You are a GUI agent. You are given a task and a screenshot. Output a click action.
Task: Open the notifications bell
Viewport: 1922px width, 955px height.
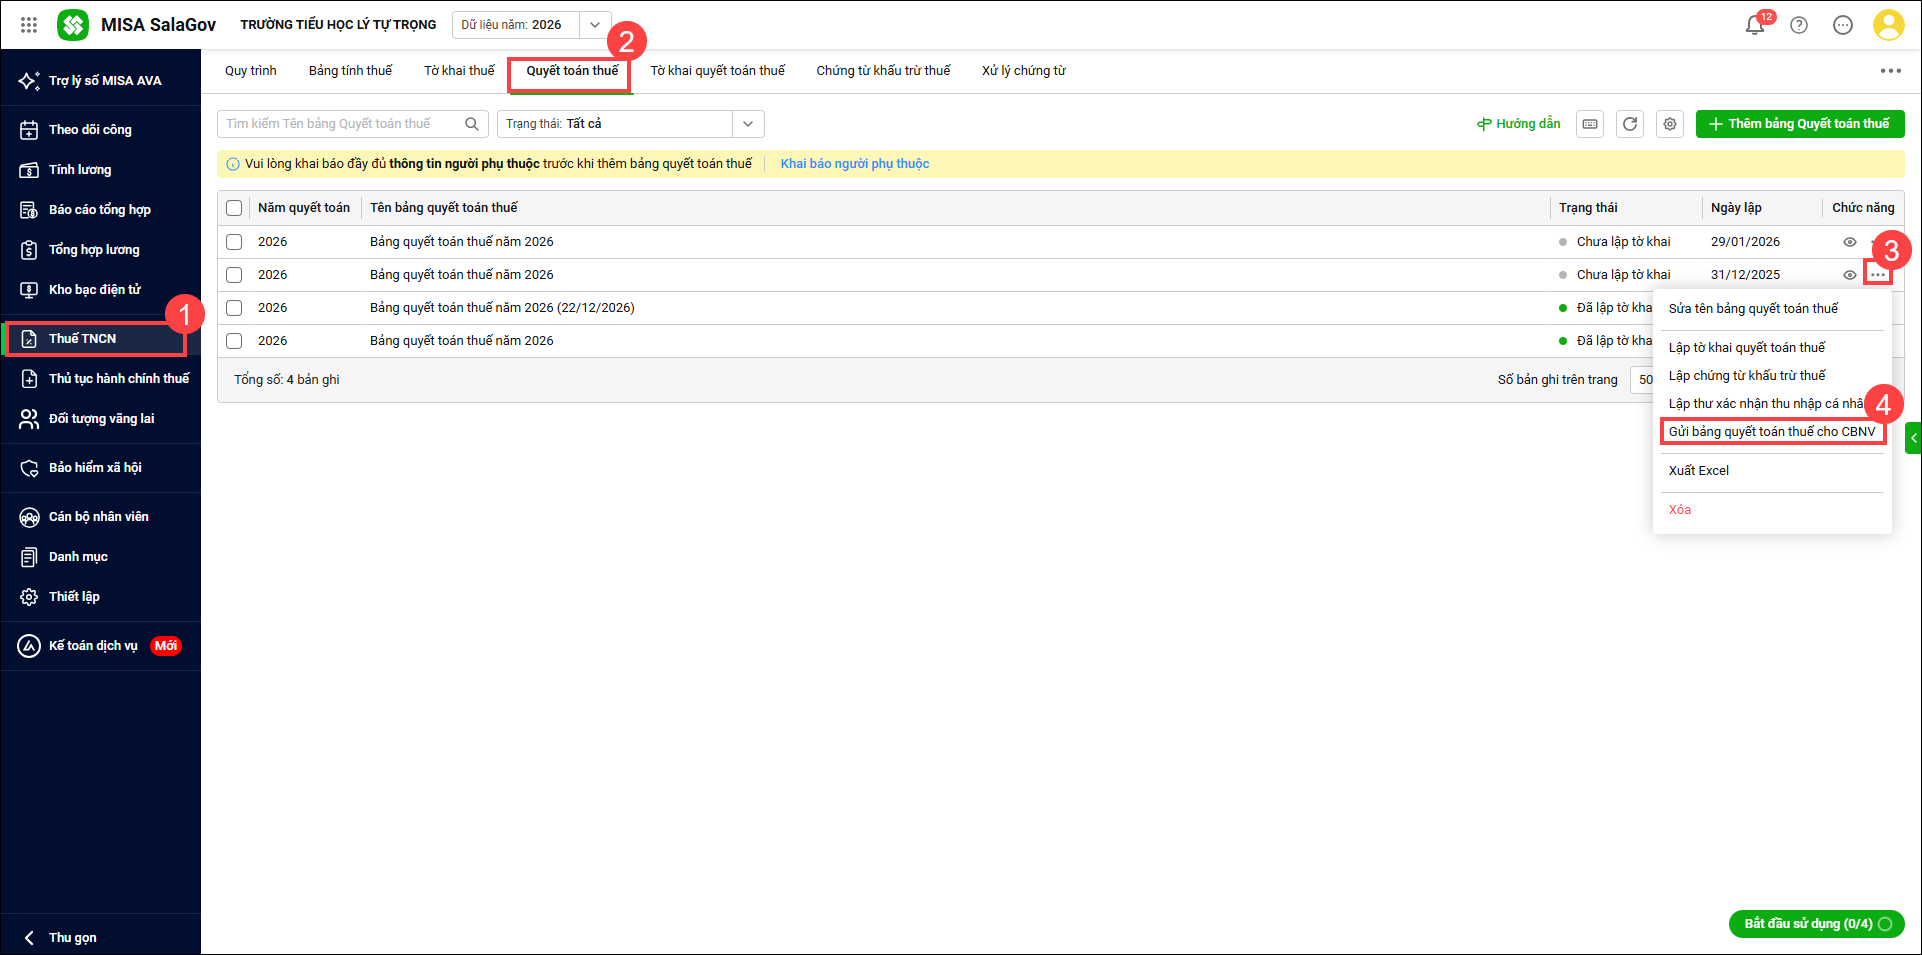(x=1754, y=25)
